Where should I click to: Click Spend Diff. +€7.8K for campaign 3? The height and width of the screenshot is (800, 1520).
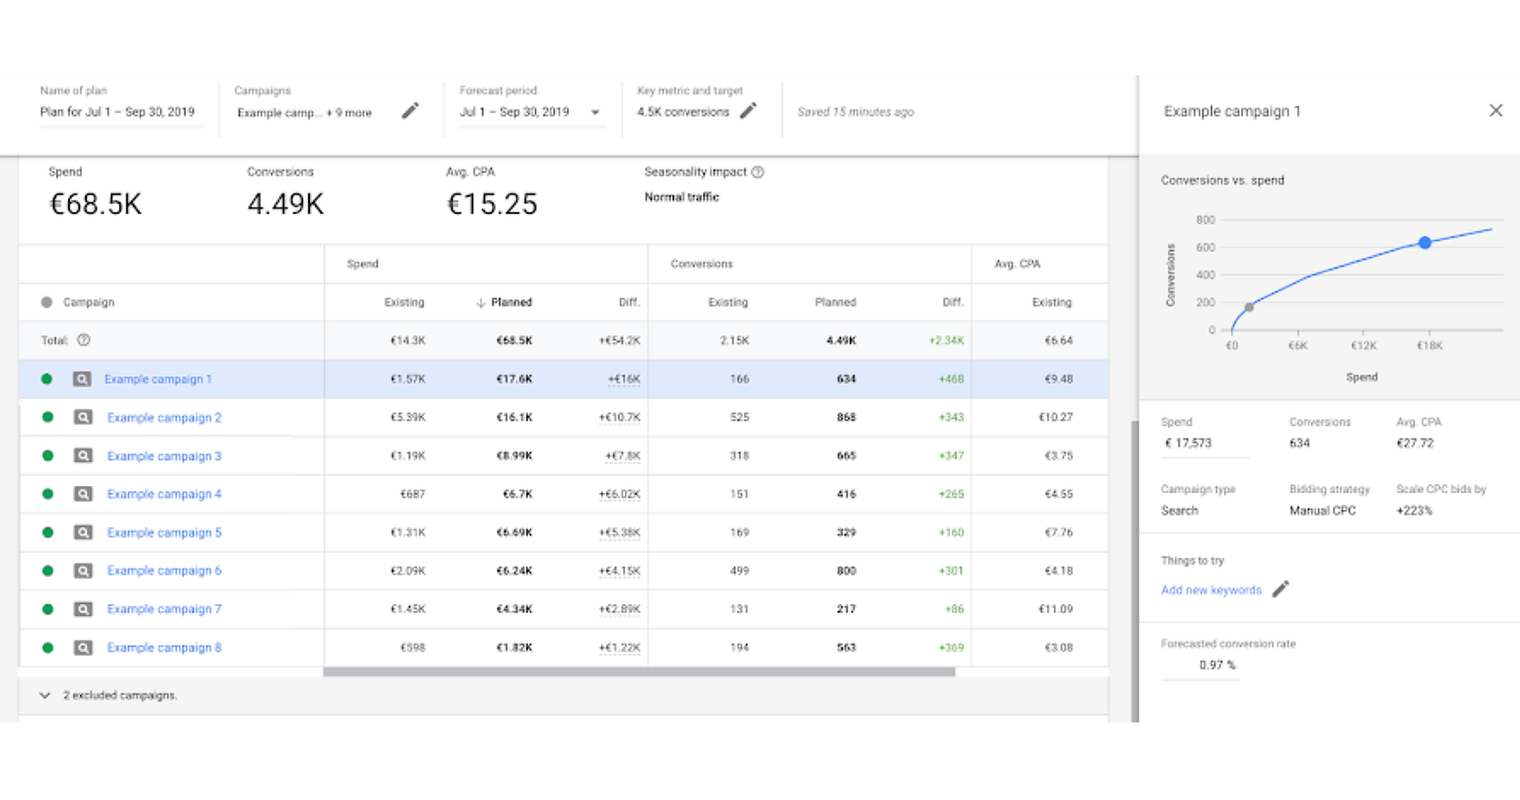click(622, 456)
